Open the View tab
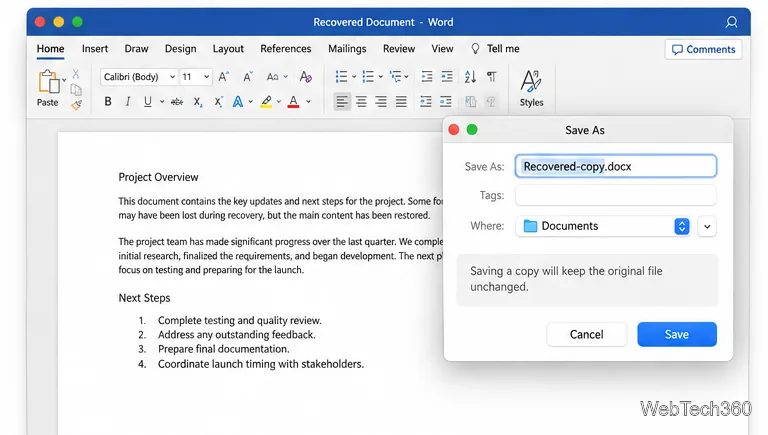Viewport: 768px width, 435px height. click(442, 48)
